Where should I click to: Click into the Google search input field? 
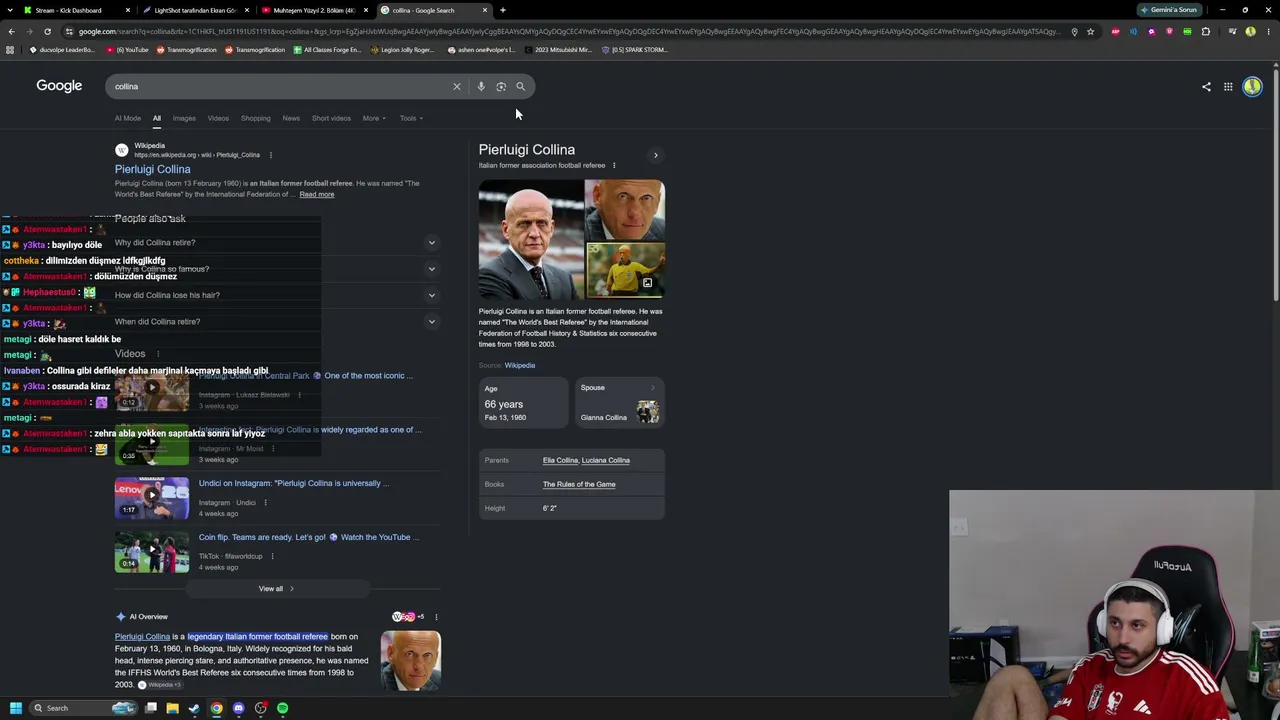click(x=280, y=86)
